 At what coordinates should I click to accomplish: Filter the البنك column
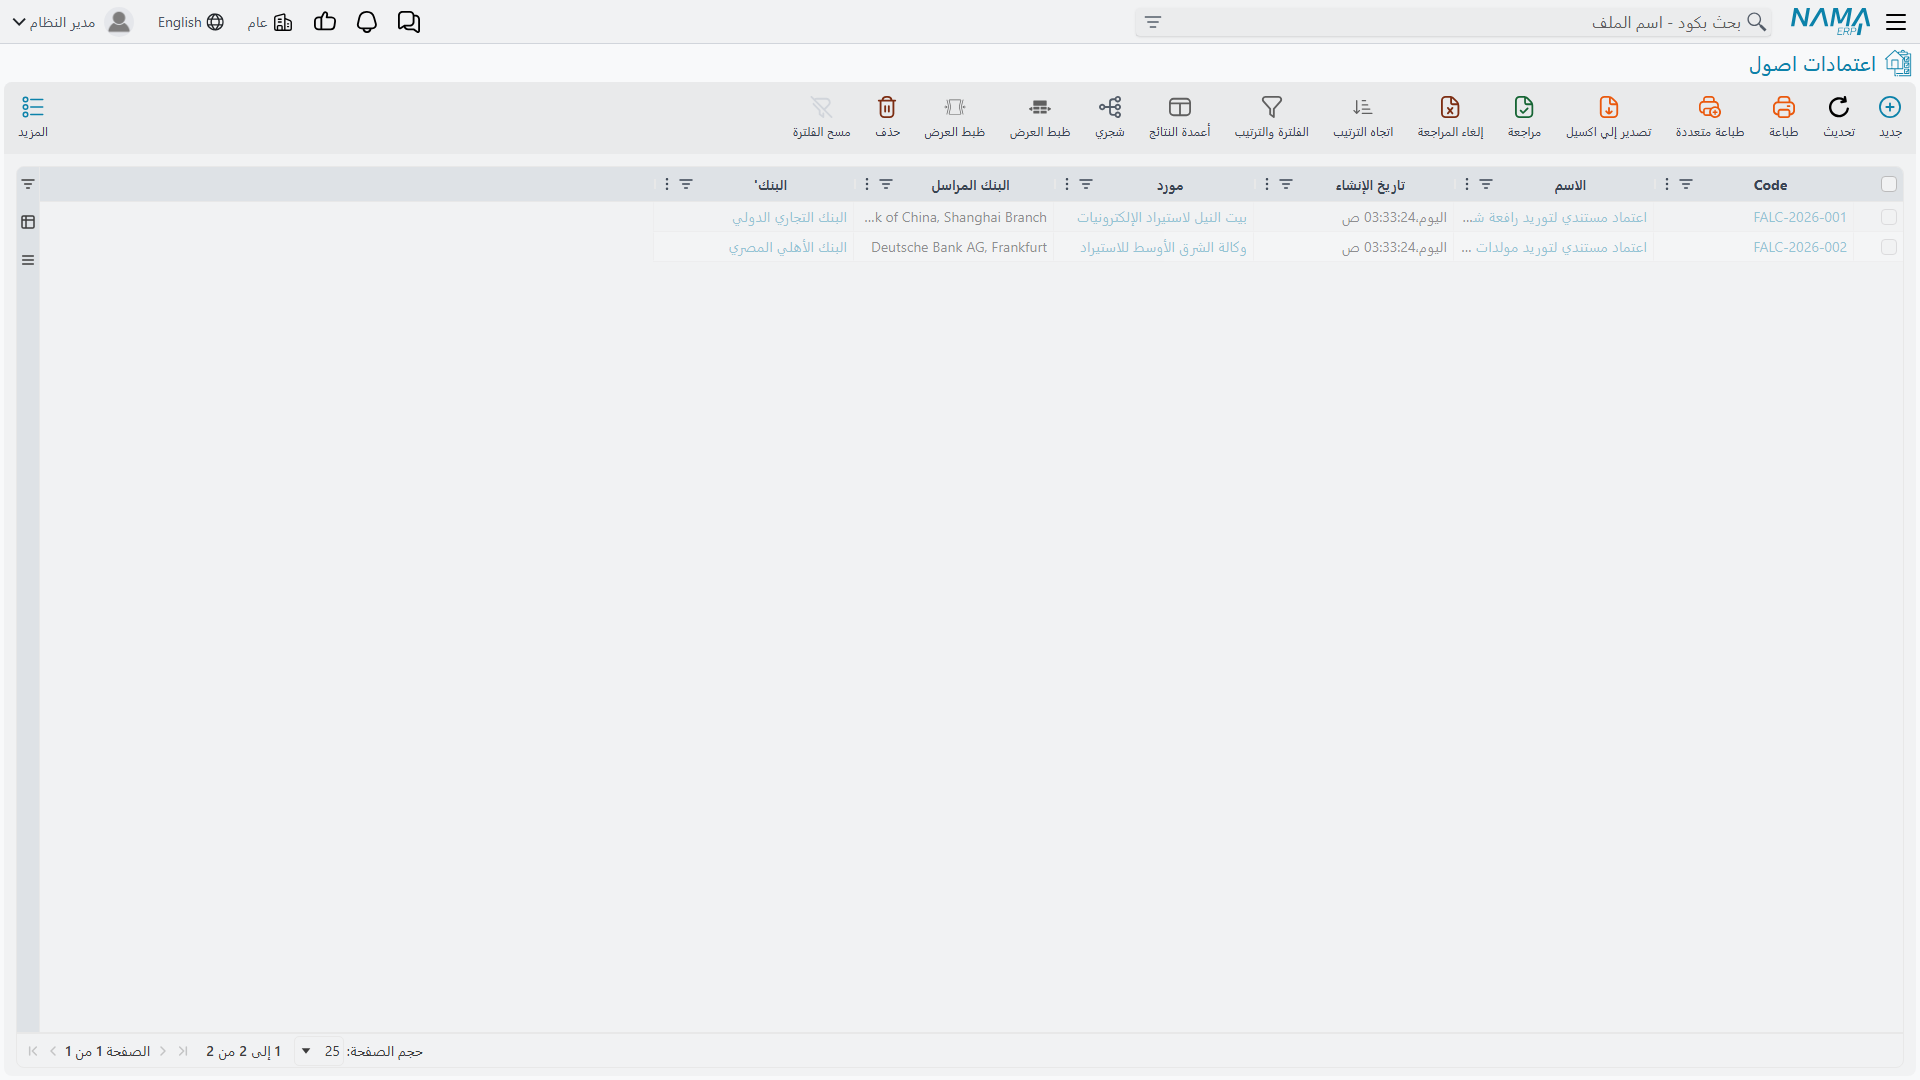pyautogui.click(x=686, y=184)
